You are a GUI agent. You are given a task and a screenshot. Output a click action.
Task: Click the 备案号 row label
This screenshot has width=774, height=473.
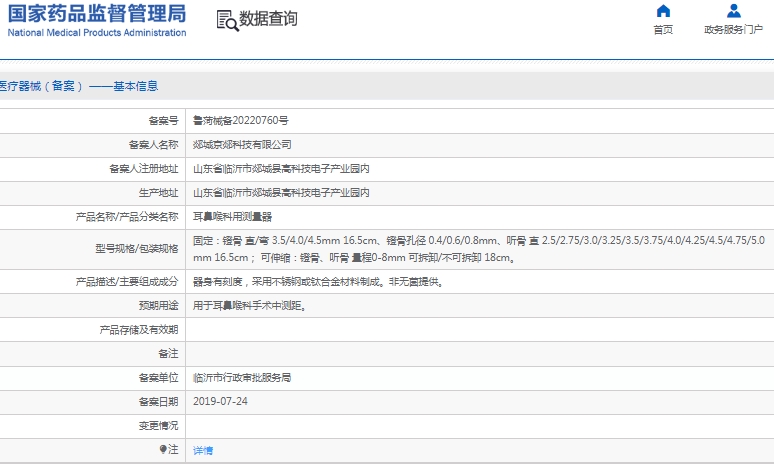pos(163,120)
